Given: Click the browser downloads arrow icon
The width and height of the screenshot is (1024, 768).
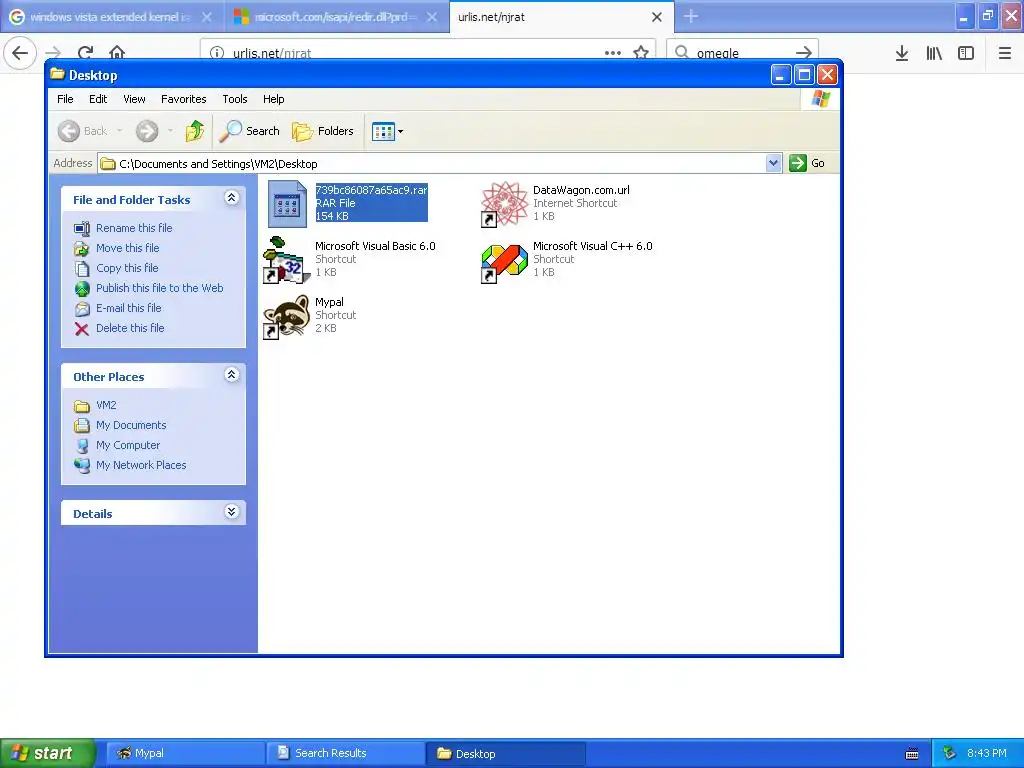Looking at the screenshot, I should point(902,53).
